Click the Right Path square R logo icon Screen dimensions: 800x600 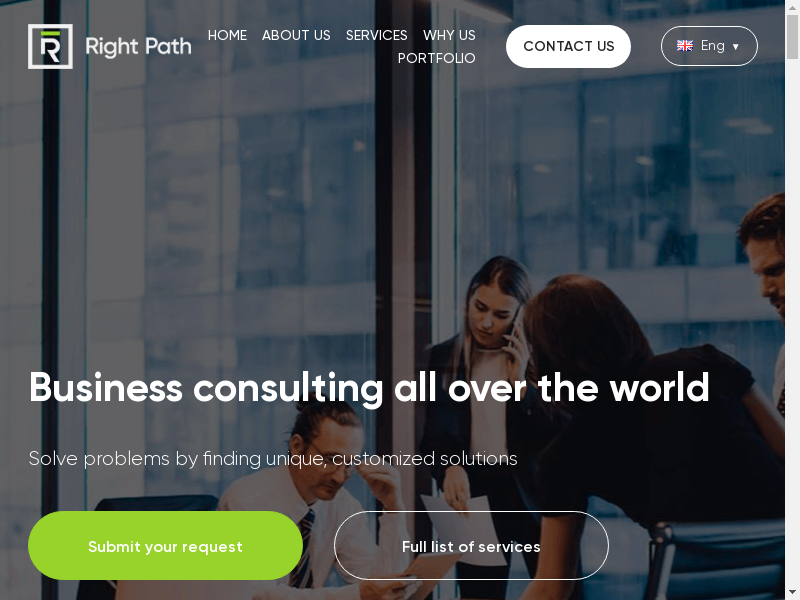click(50, 46)
